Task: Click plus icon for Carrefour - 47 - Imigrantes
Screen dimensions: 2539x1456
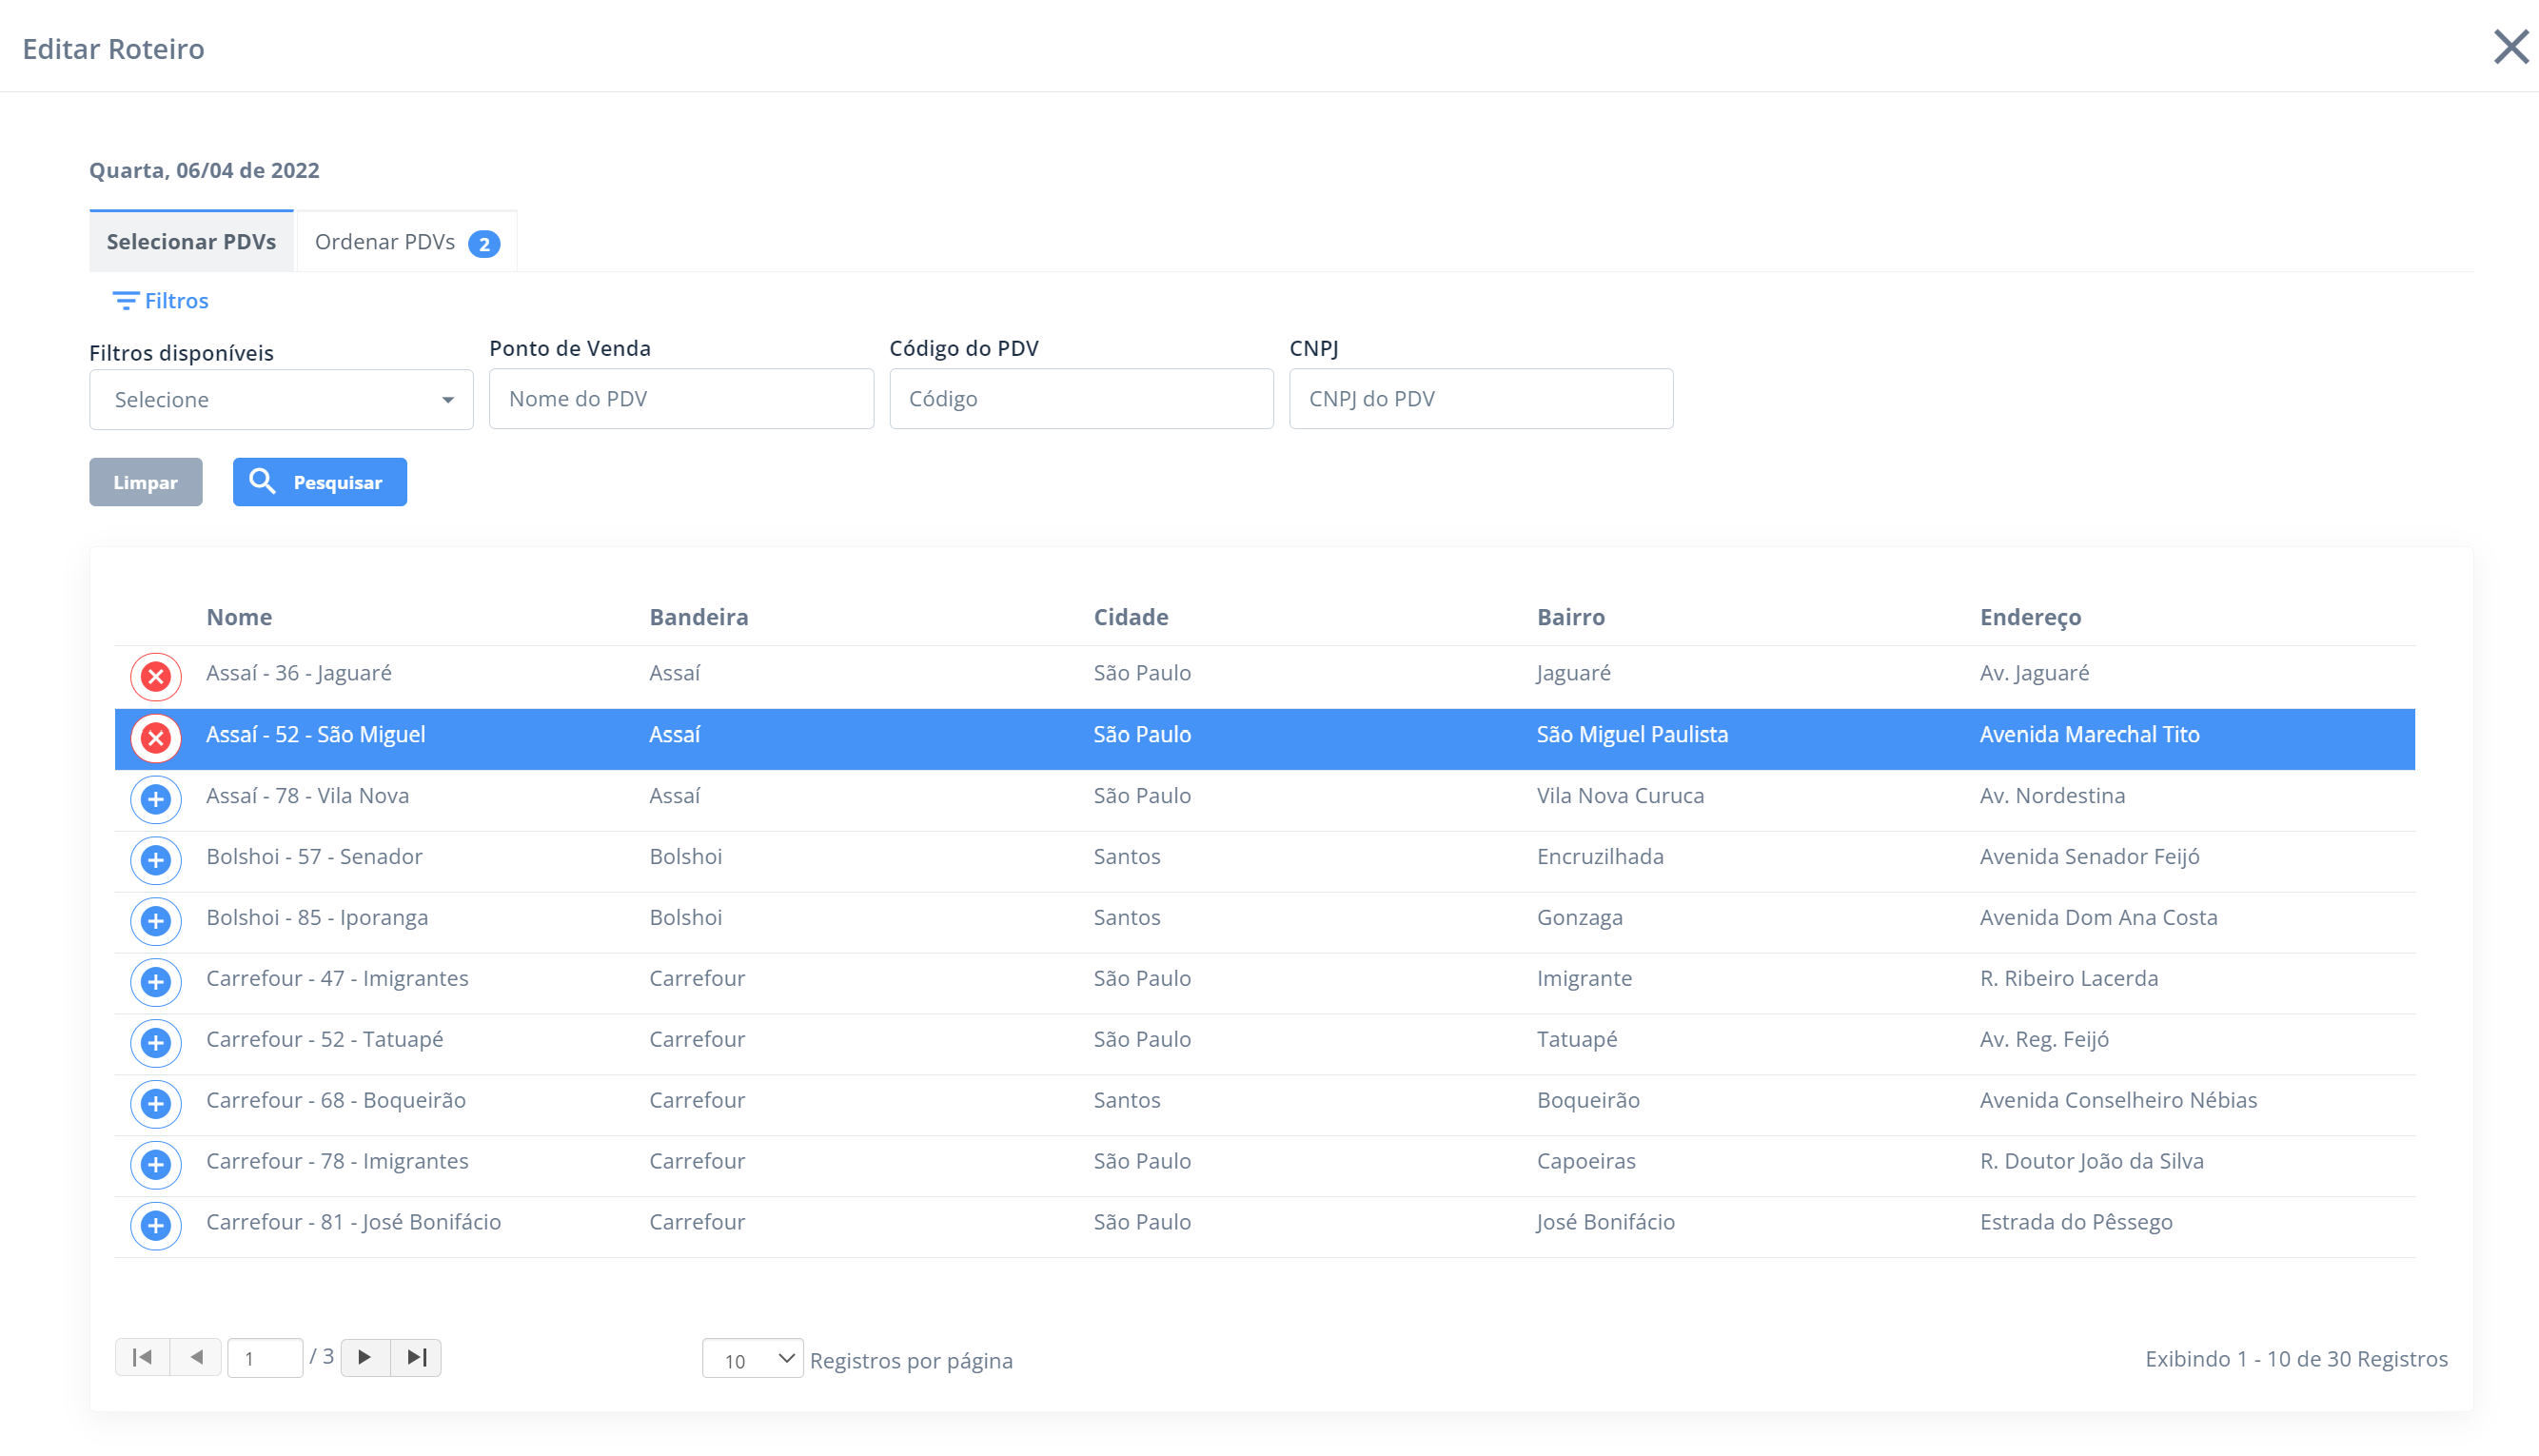Action: [156, 982]
